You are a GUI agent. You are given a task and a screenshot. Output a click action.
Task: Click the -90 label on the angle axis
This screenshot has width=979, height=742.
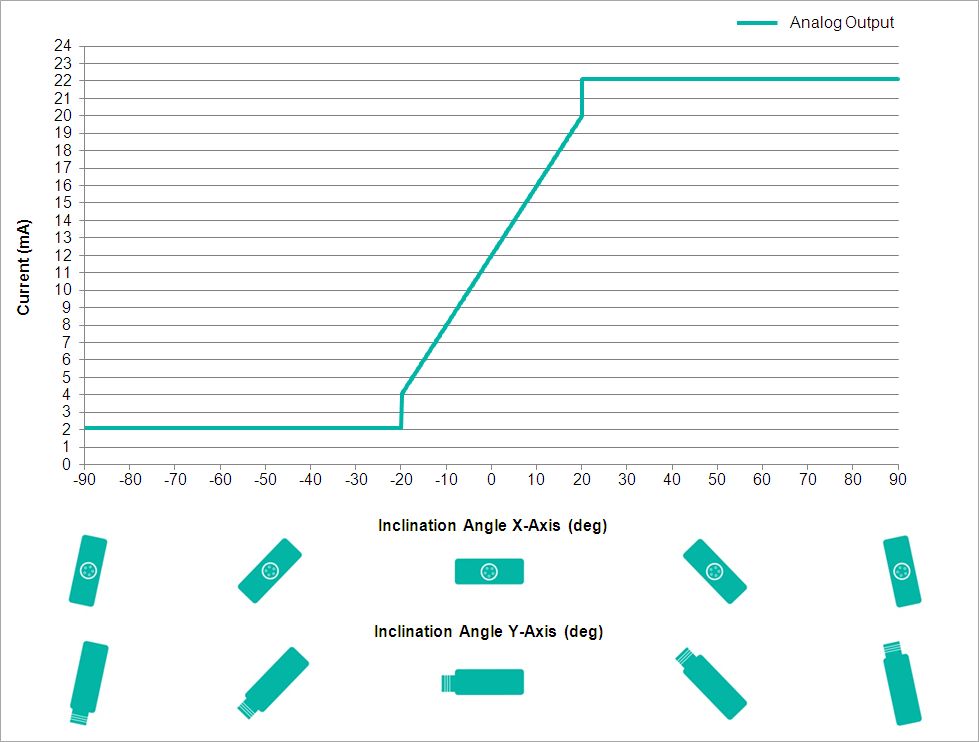tap(84, 480)
